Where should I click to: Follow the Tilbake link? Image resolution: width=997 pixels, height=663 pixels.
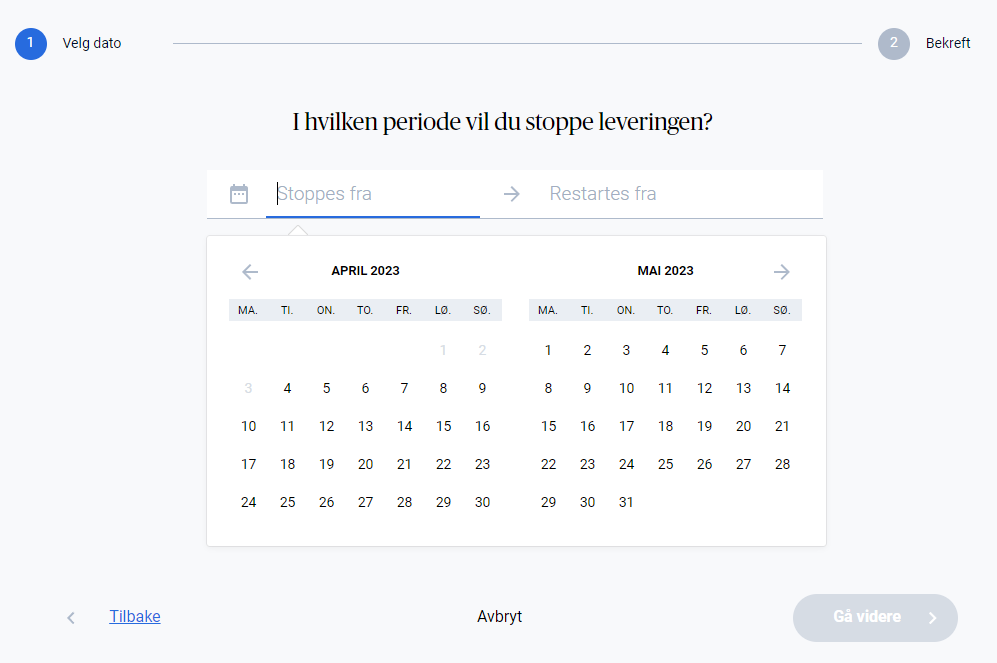[135, 617]
